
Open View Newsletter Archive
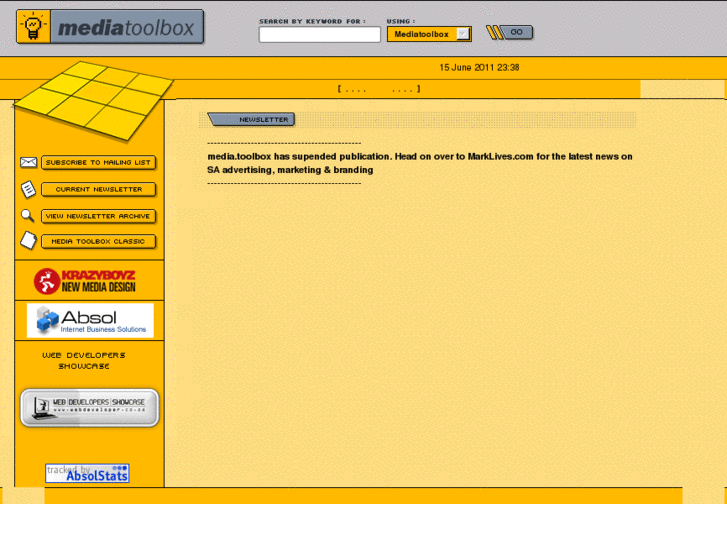click(x=98, y=217)
